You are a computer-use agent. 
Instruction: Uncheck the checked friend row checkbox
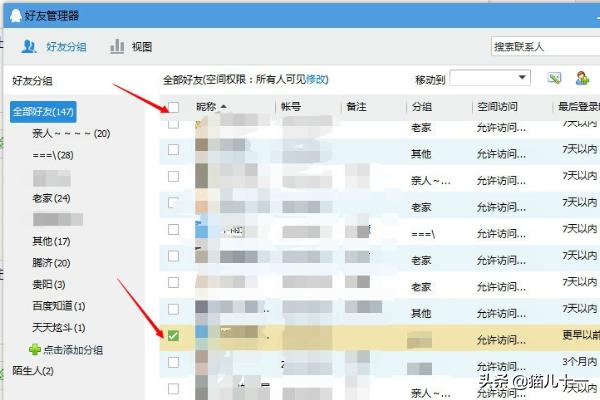point(173,336)
